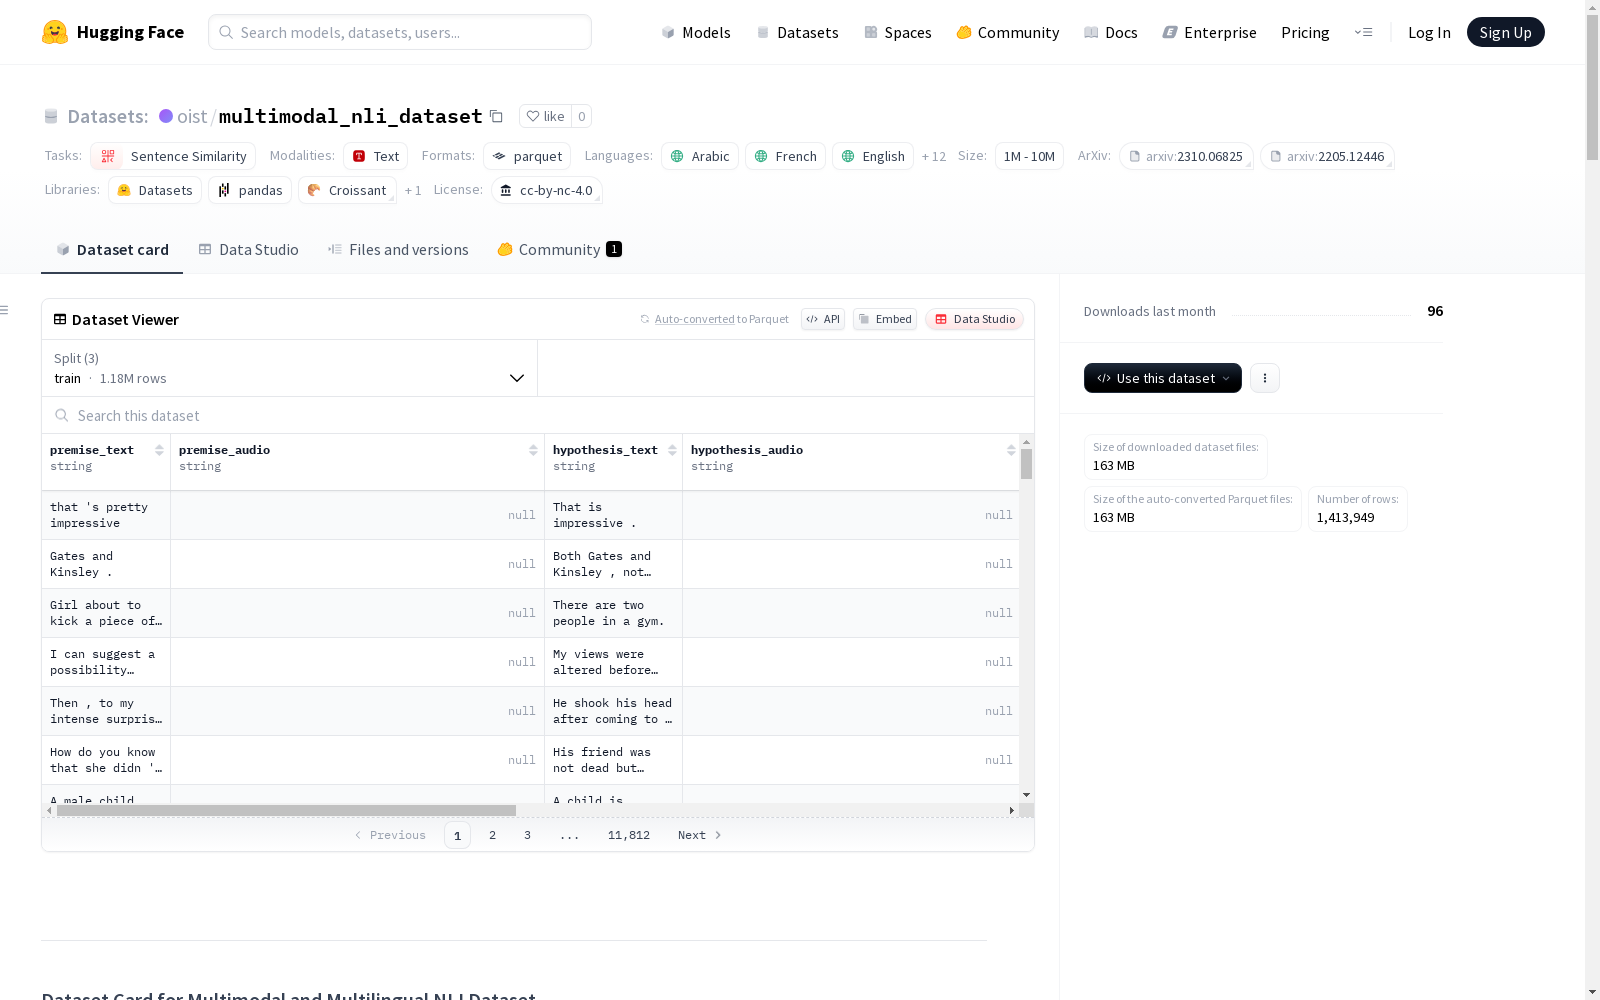Sort the premise_audio column
The width and height of the screenshot is (1600, 1000).
click(x=533, y=450)
